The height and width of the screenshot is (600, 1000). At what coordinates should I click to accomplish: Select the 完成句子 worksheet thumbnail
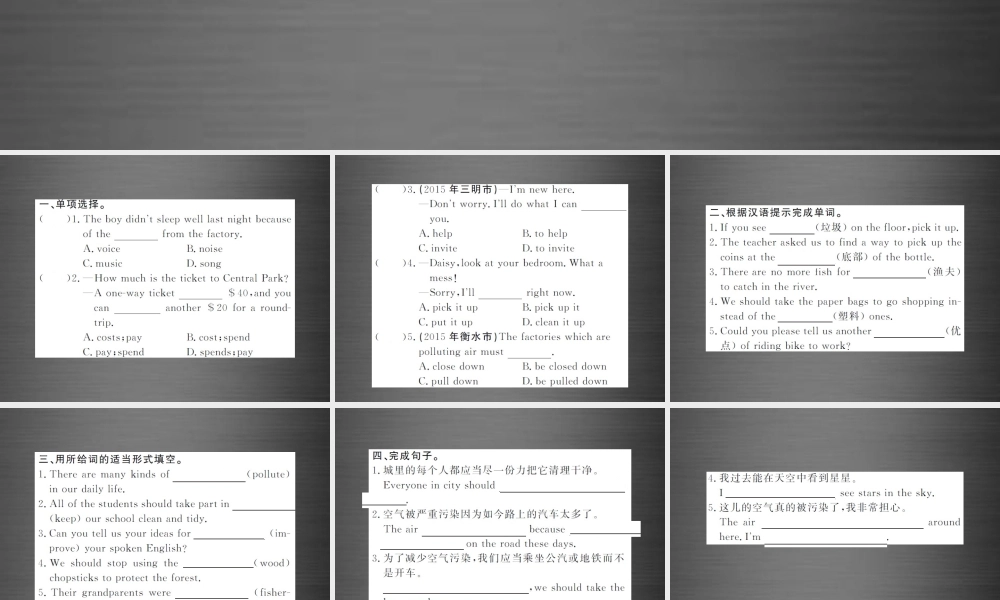click(x=500, y=505)
